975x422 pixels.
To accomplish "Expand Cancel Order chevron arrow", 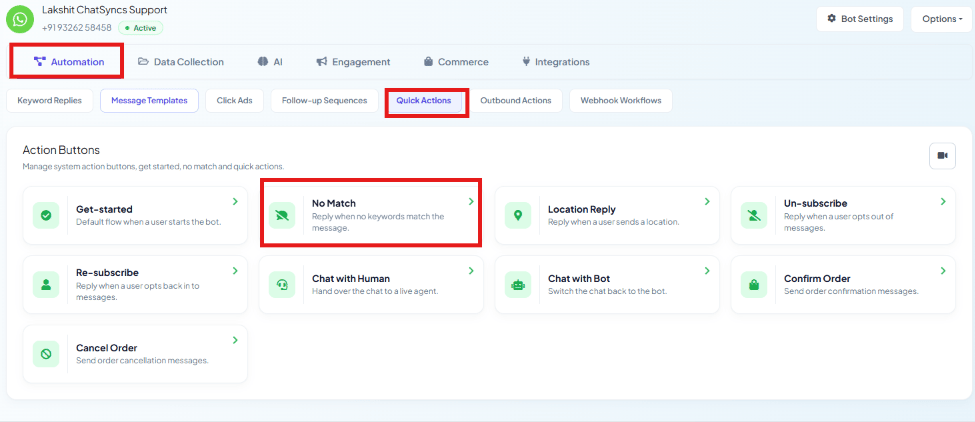I will tap(235, 340).
